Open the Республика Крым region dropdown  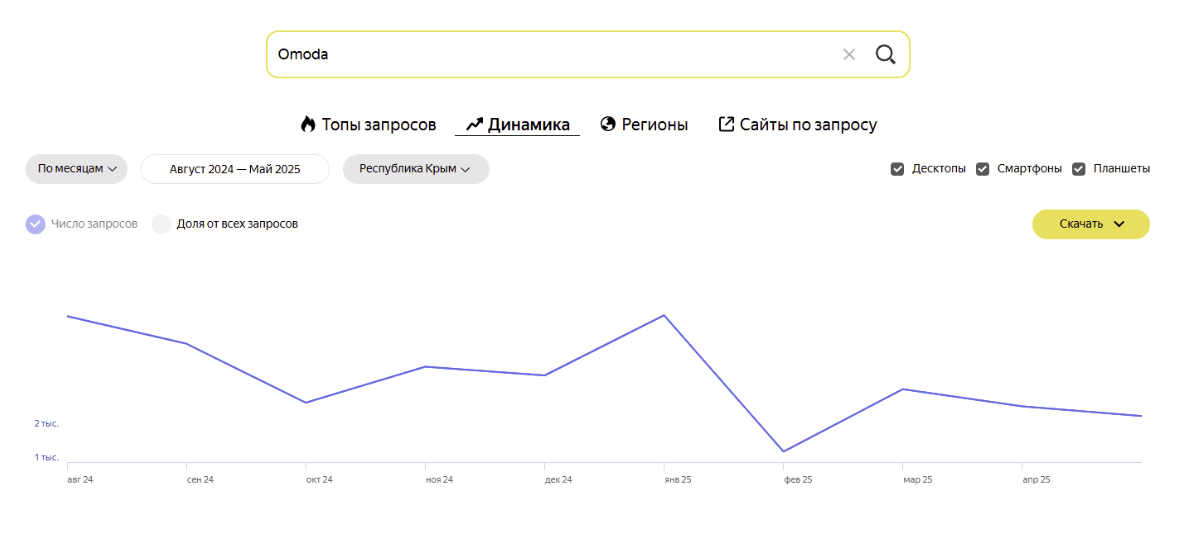pyautogui.click(x=415, y=169)
